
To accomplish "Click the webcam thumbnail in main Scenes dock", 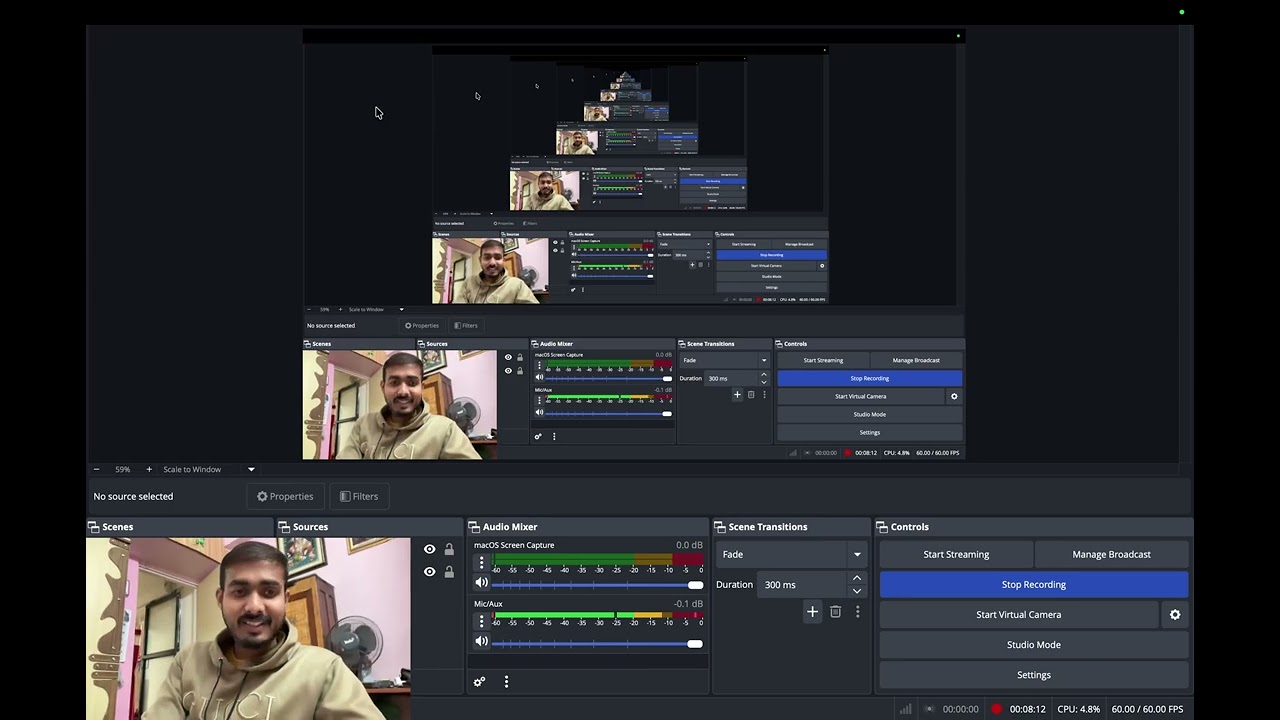I will tap(248, 629).
